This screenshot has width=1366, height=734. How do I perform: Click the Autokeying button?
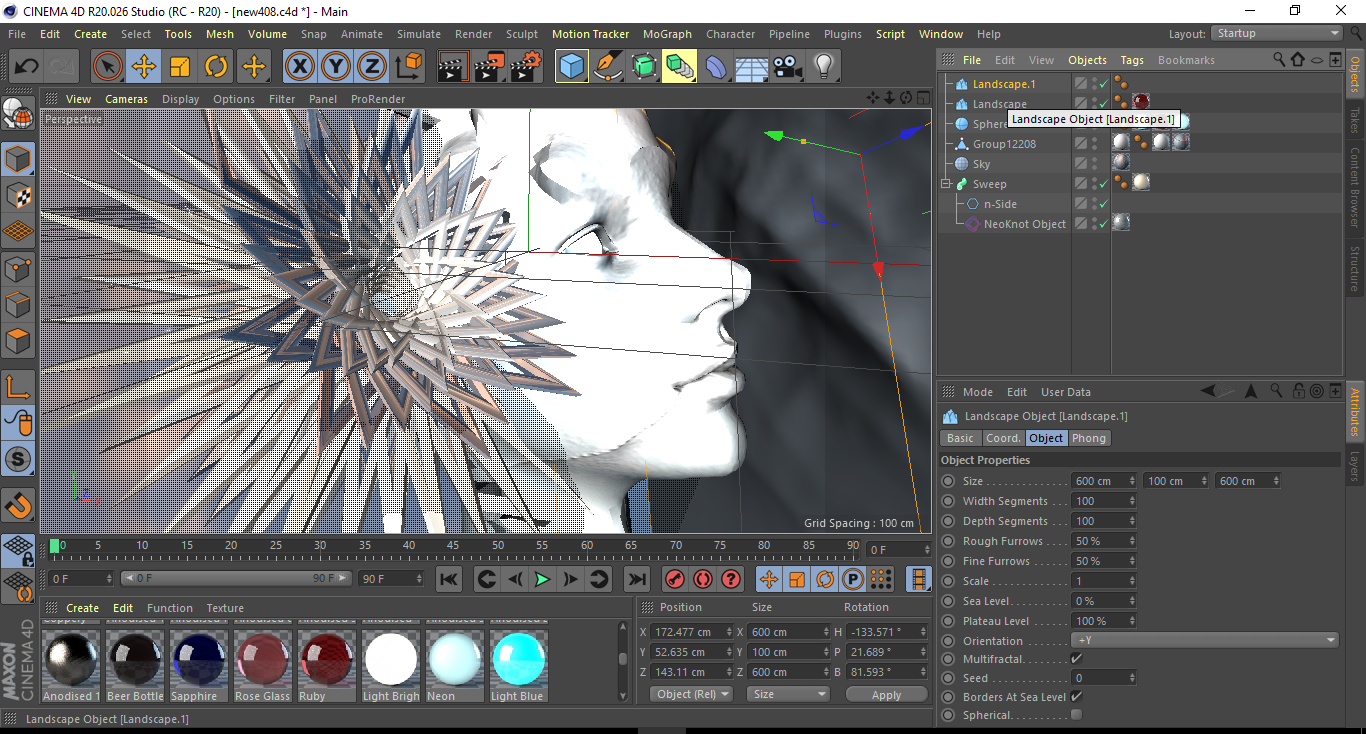tap(703, 579)
